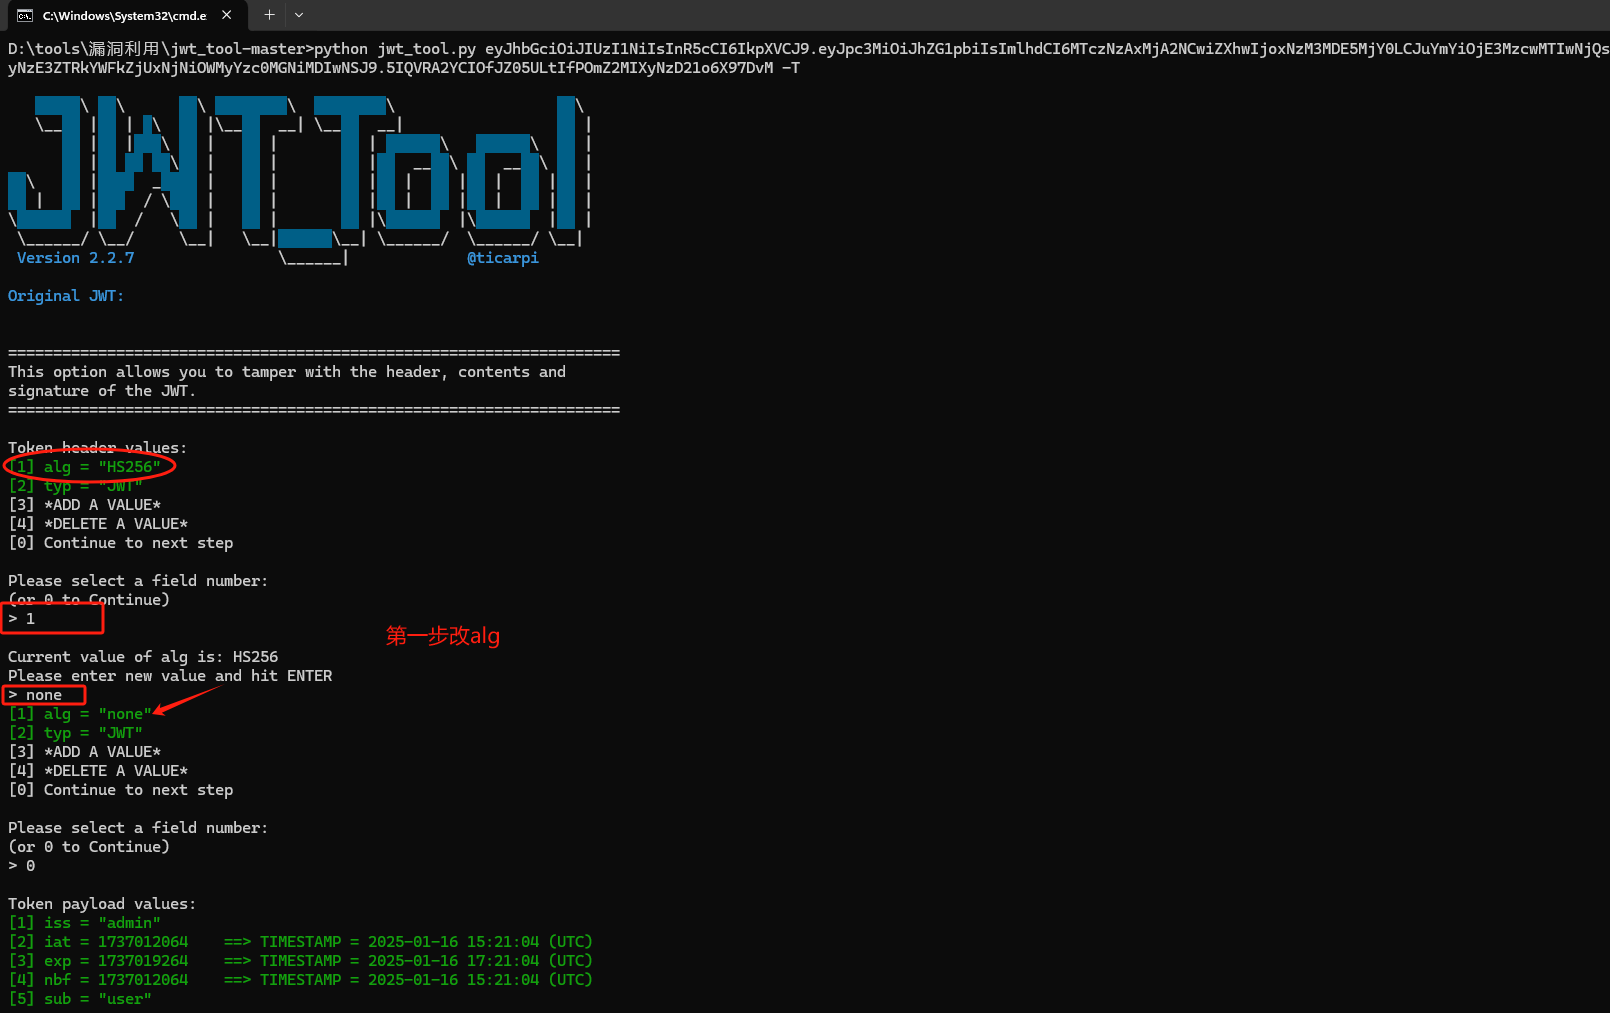This screenshot has width=1610, height=1013.
Task: Click the alg = "none" header line
Action: click(x=80, y=714)
